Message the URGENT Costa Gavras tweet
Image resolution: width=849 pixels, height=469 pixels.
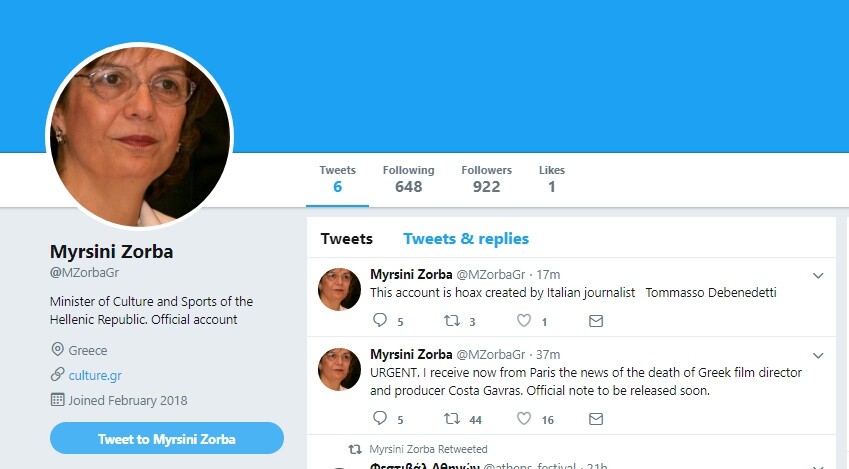click(596, 420)
